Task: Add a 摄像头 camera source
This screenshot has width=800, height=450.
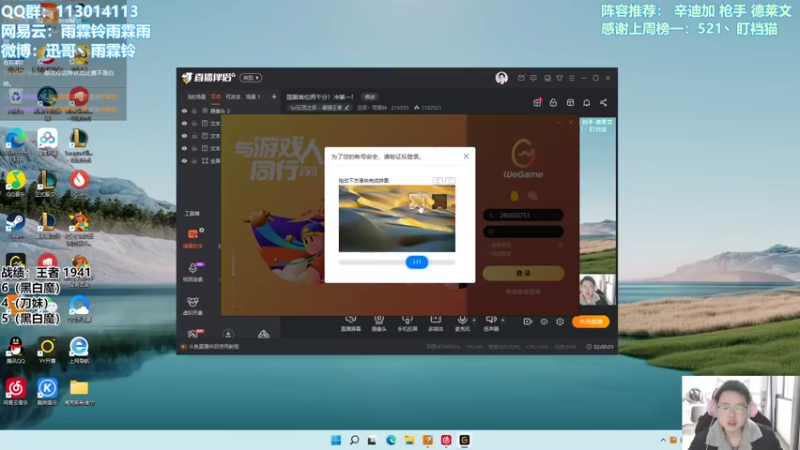Action: [x=379, y=323]
